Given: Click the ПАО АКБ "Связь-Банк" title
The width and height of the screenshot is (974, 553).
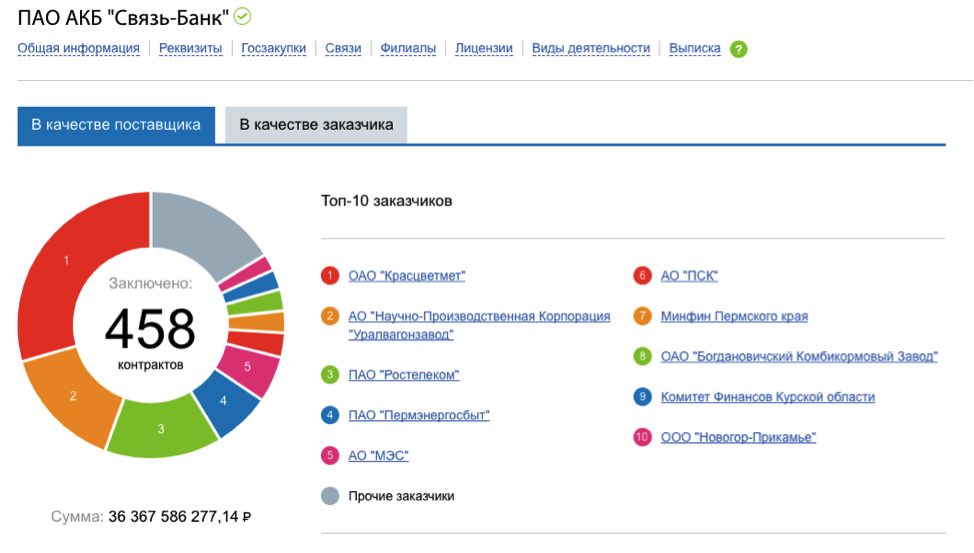Looking at the screenshot, I should 123,18.
